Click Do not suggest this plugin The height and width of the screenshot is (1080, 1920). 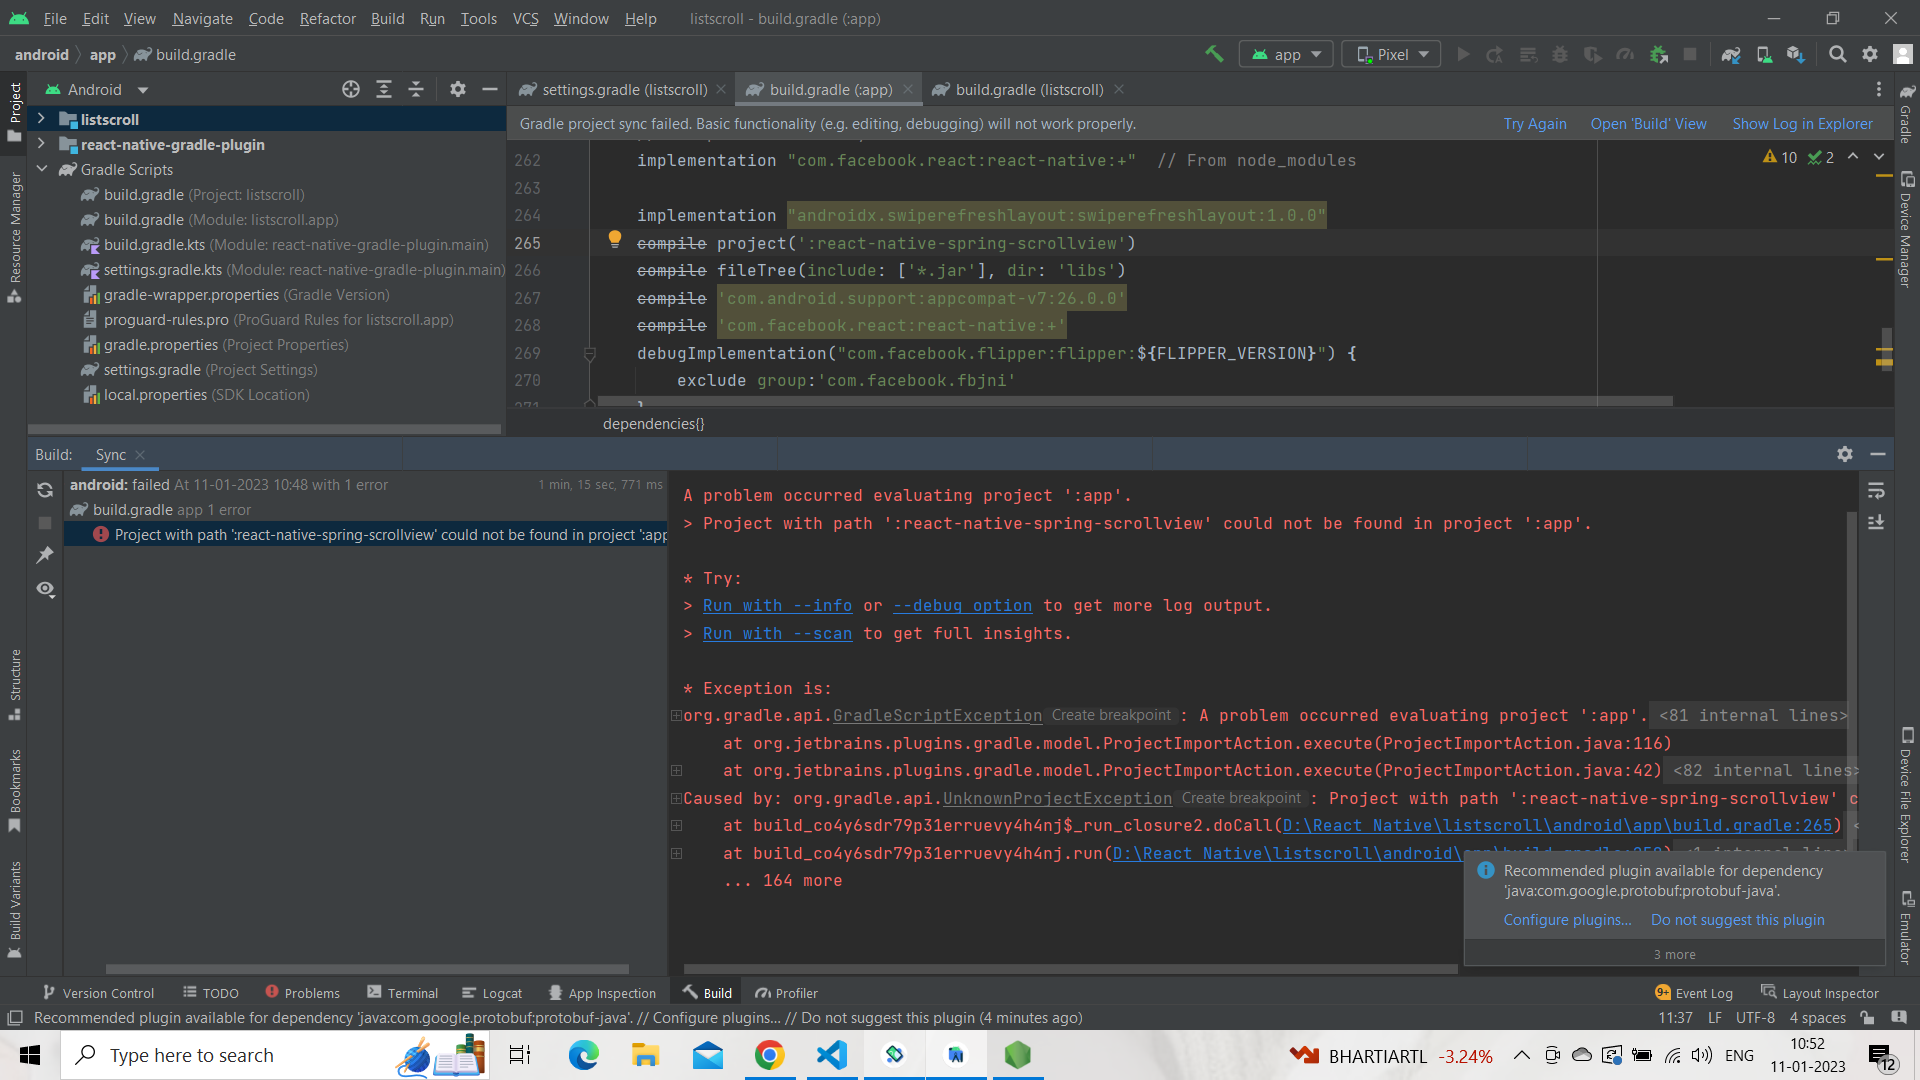pos(1737,920)
